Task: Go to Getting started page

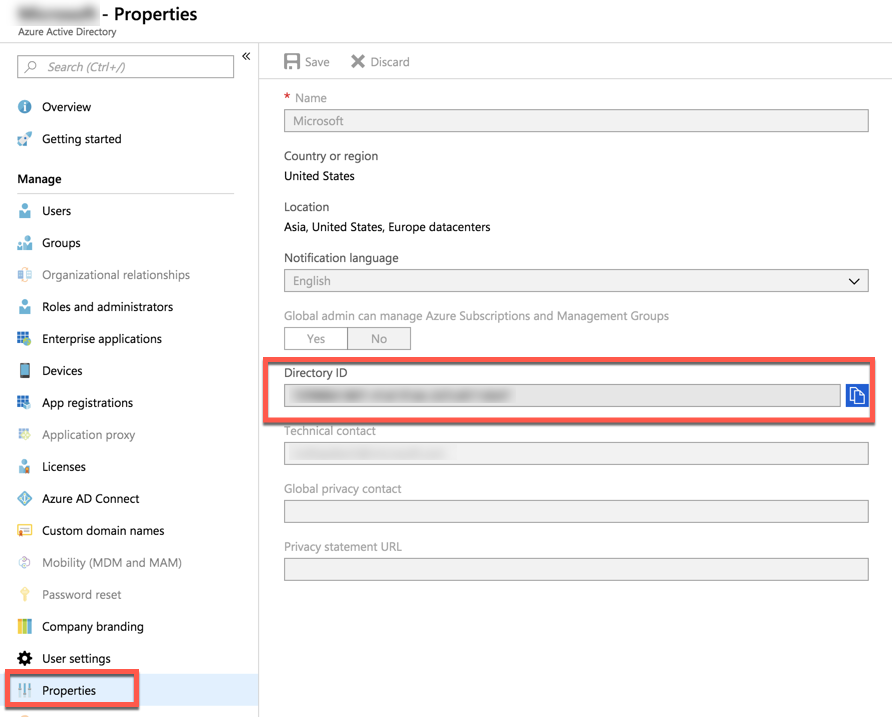Action: pyautogui.click(x=81, y=139)
